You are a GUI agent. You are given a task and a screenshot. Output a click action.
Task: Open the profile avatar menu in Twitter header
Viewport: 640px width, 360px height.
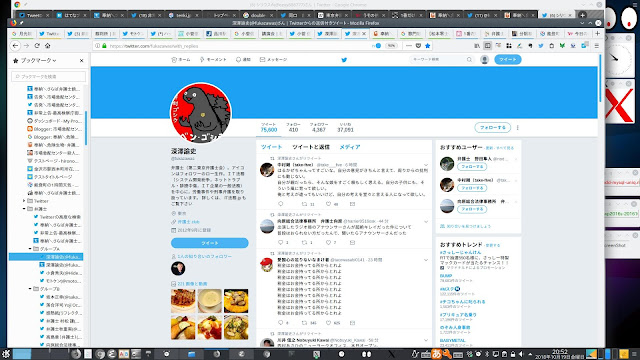pyautogui.click(x=484, y=60)
